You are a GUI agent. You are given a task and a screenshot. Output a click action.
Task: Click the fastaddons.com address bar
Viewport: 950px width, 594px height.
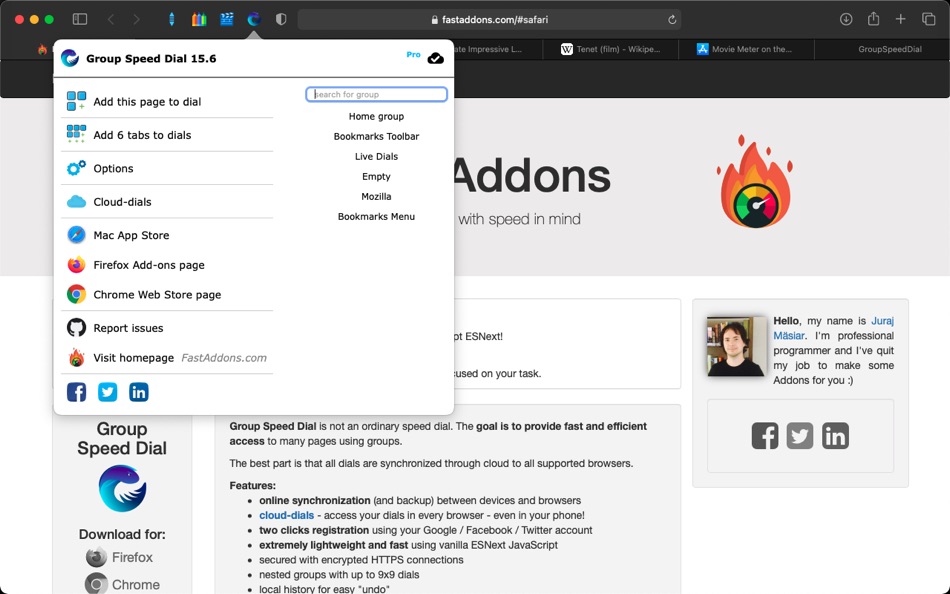tap(490, 19)
